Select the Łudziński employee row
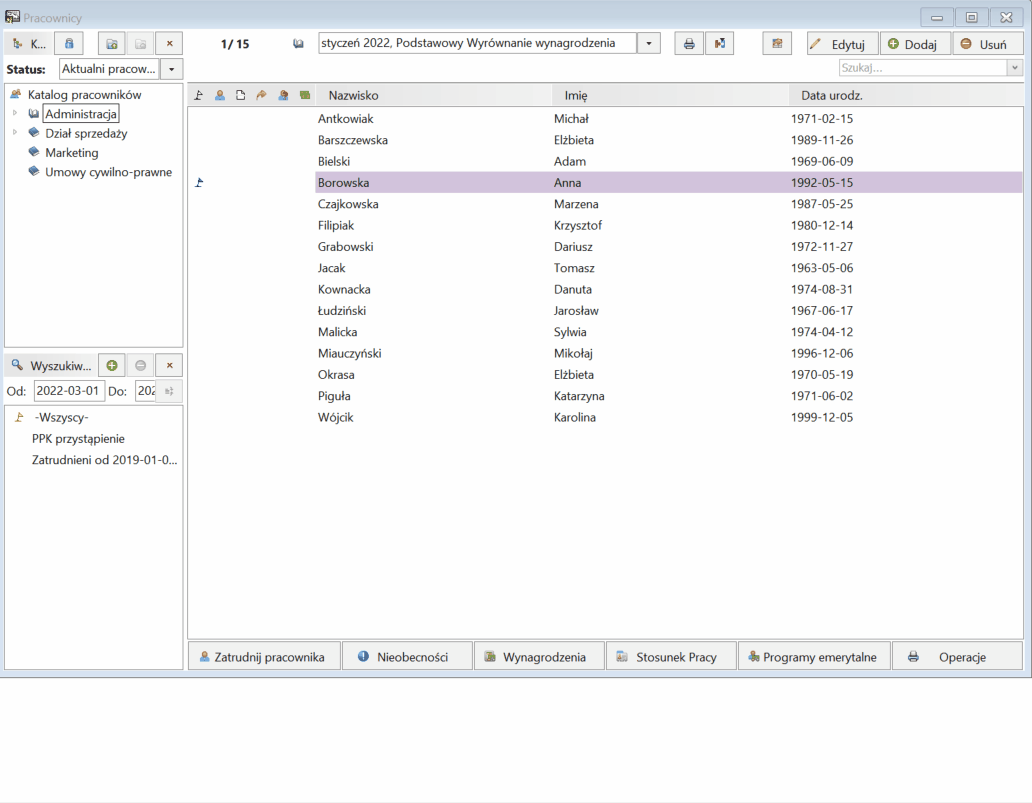Screen dimensions: 1032x803 pyautogui.click(x=605, y=310)
